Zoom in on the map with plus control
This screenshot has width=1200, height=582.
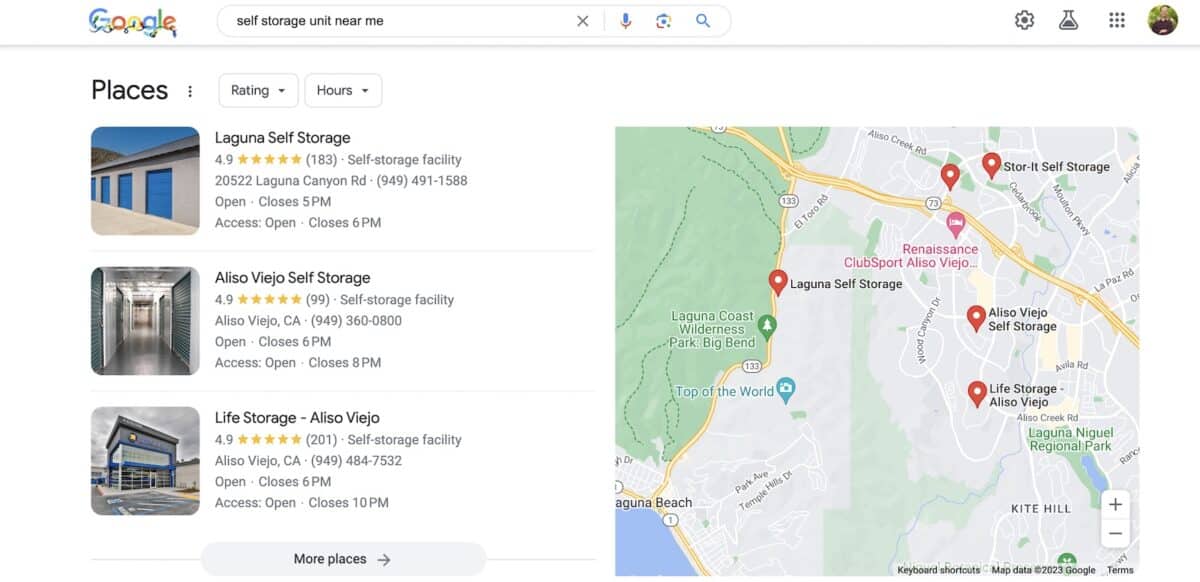coord(1116,504)
